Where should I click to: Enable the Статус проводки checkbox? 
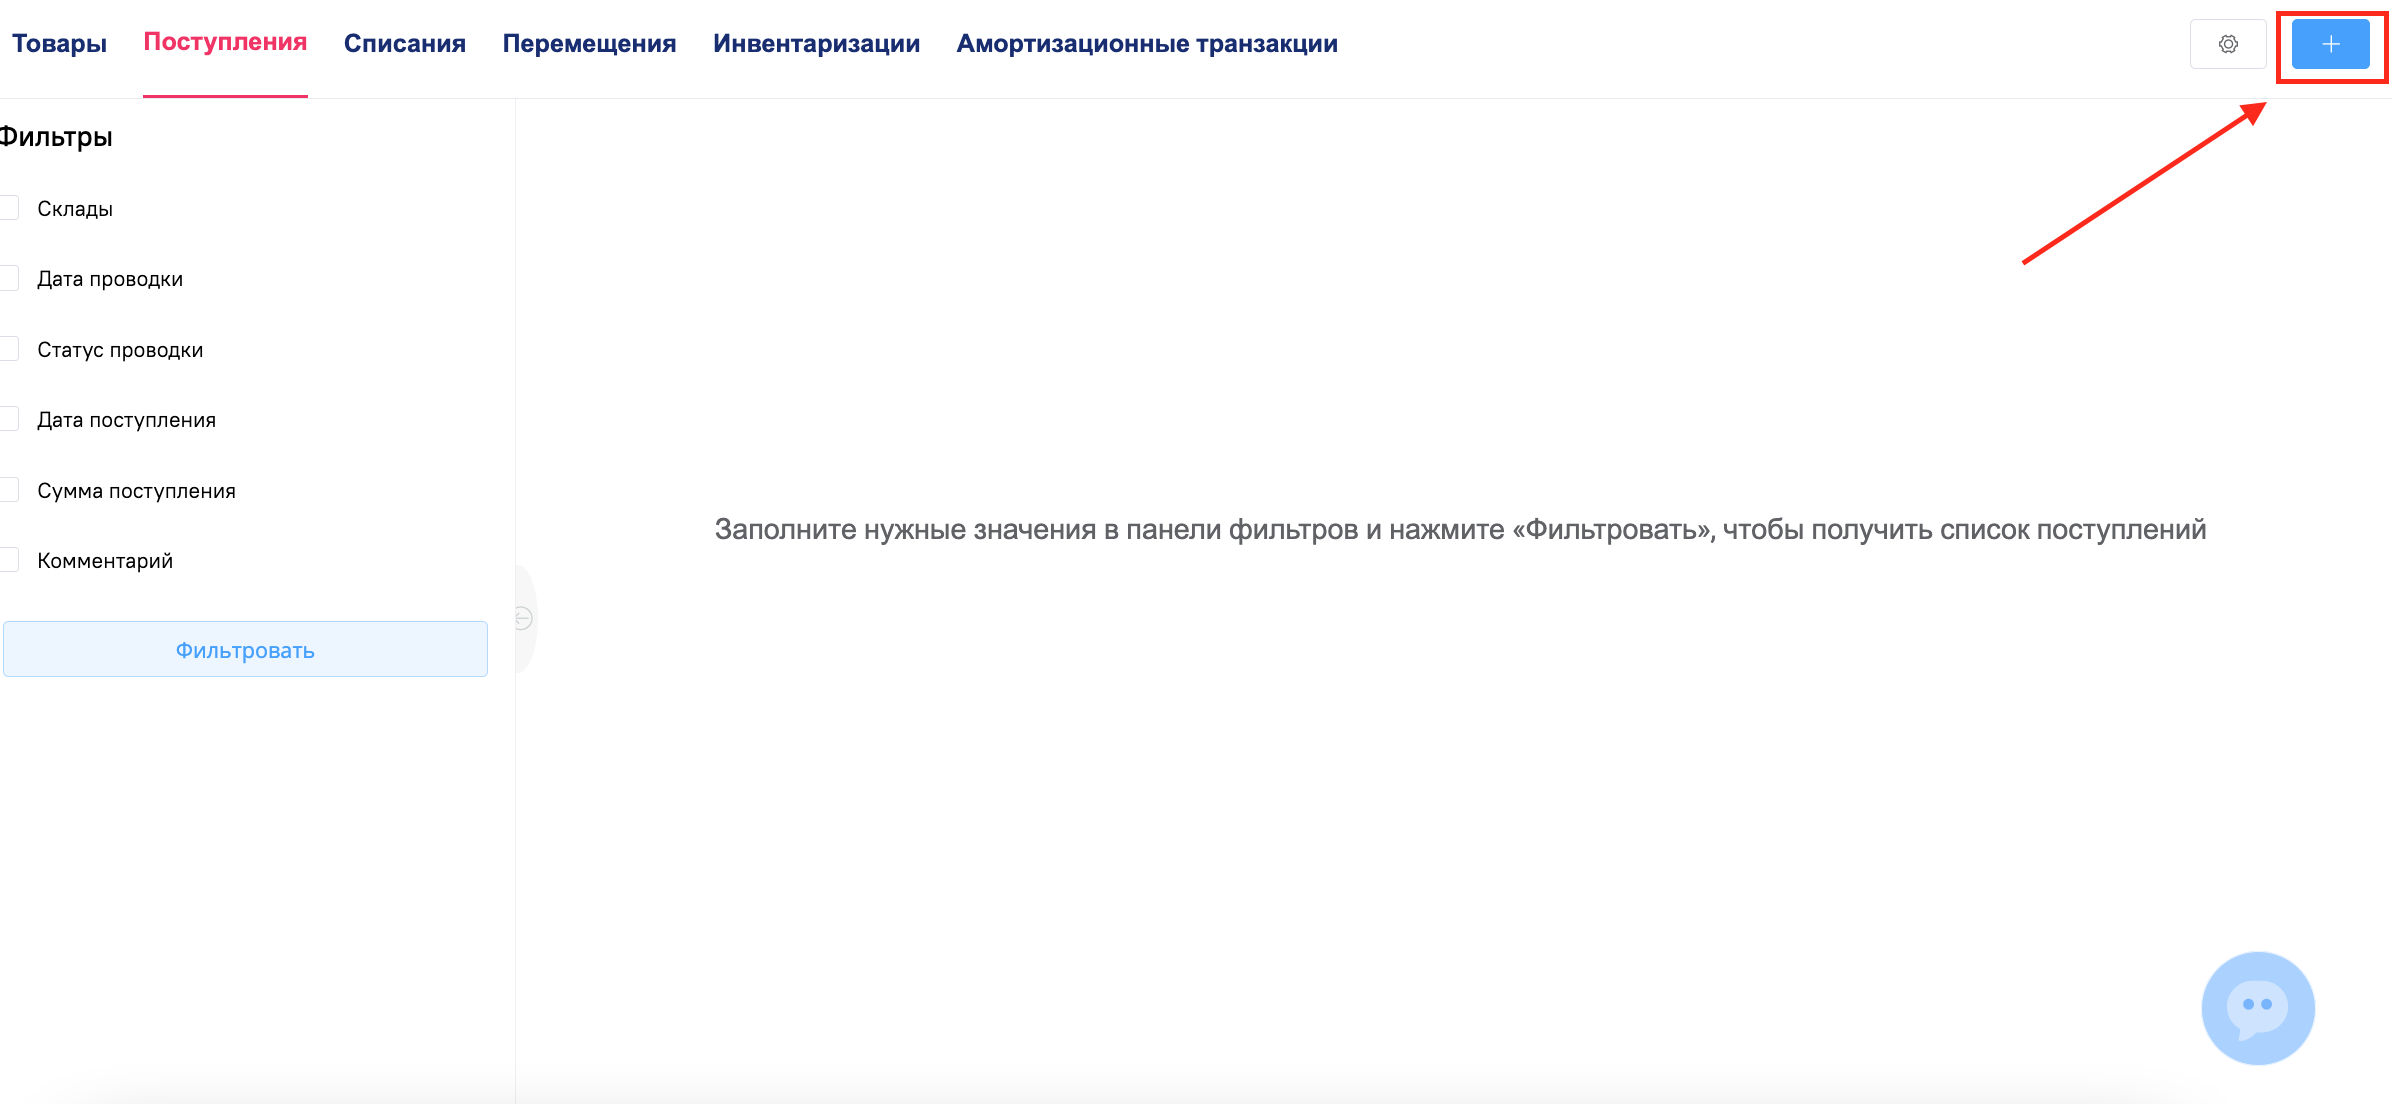point(9,349)
